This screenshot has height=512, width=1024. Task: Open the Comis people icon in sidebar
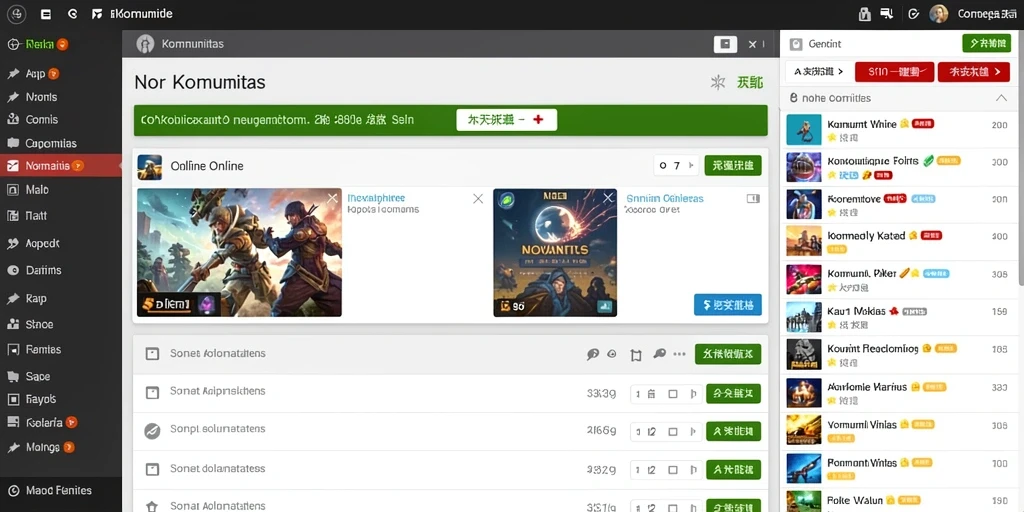tap(12, 120)
